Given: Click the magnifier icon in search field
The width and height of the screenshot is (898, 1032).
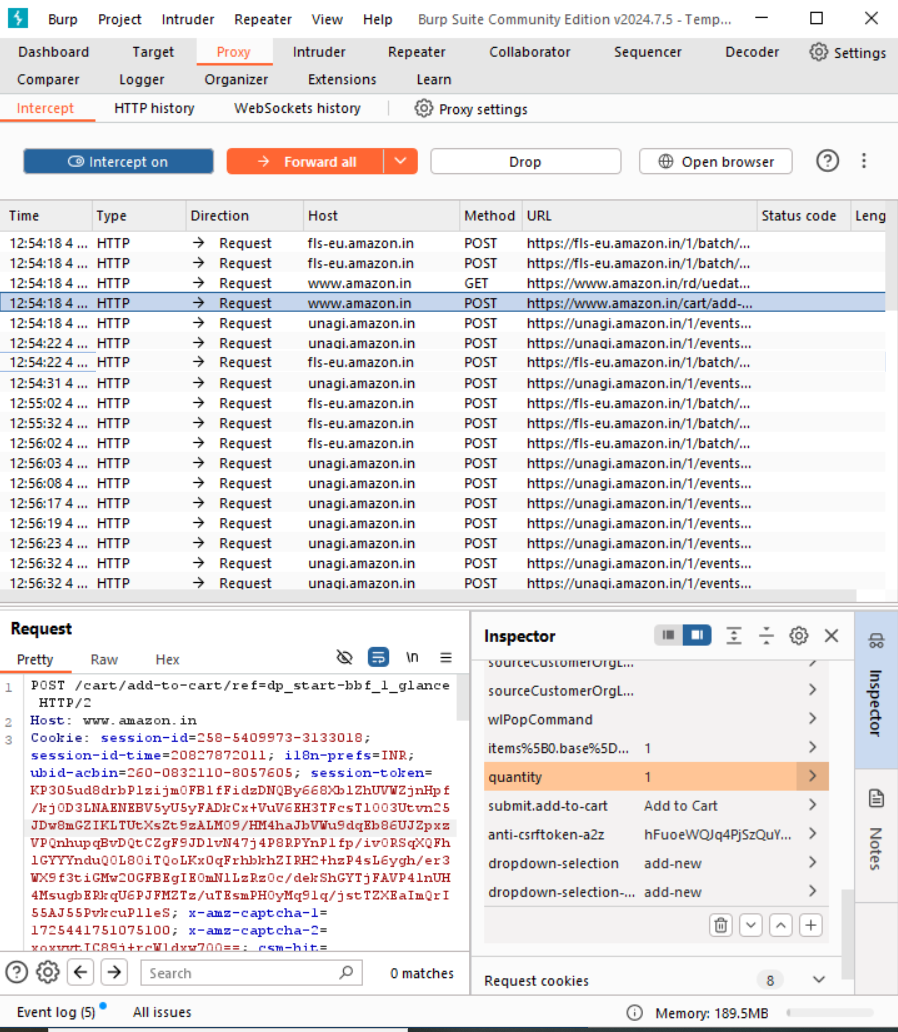Looking at the screenshot, I should coord(346,972).
